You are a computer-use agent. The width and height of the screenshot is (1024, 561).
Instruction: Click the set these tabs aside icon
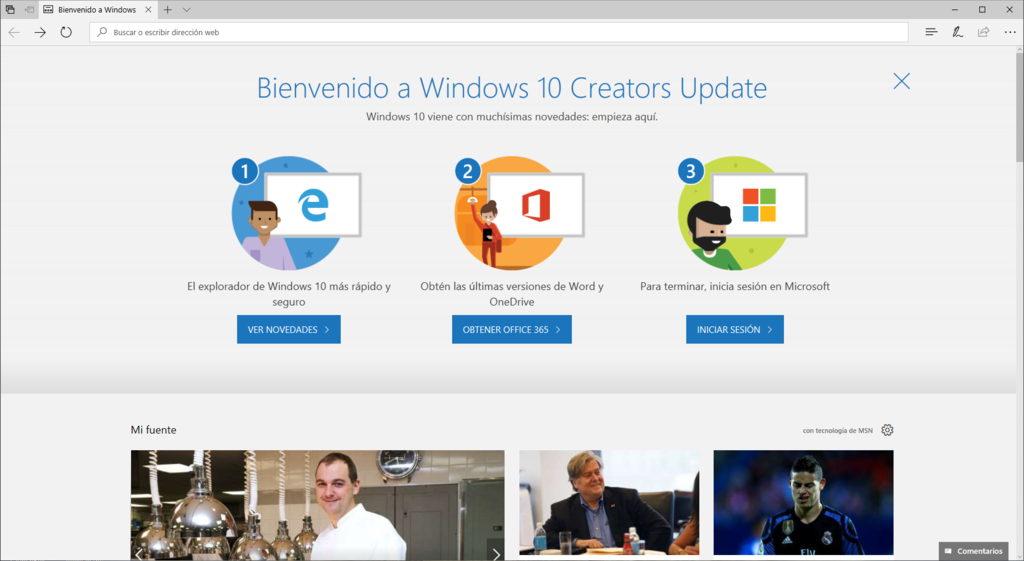pos(29,9)
